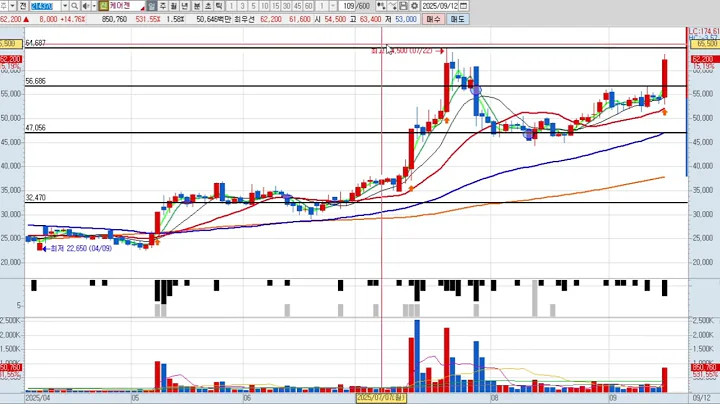Open the stock code history dropdown
The width and height of the screenshot is (720, 404).
[x=65, y=6]
